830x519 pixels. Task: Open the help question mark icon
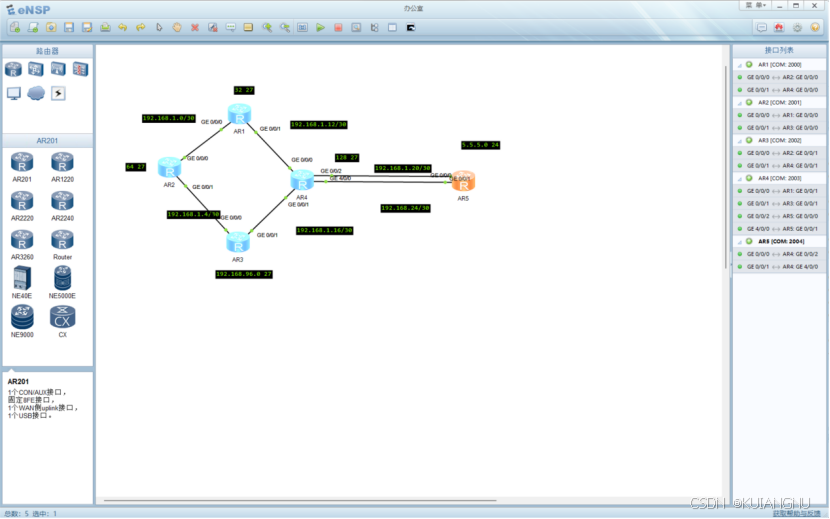(815, 28)
